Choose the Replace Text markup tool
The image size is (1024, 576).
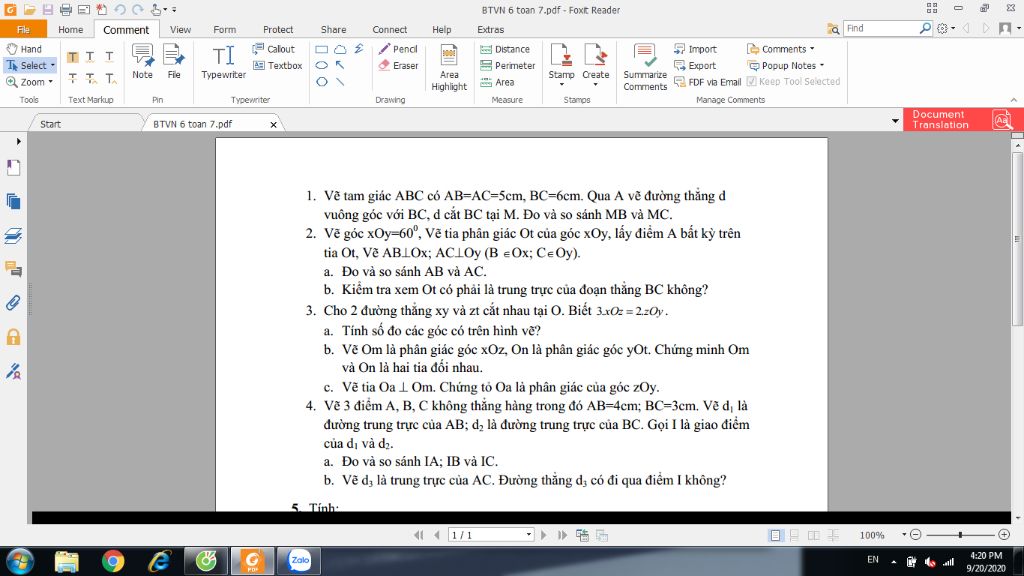(x=91, y=79)
